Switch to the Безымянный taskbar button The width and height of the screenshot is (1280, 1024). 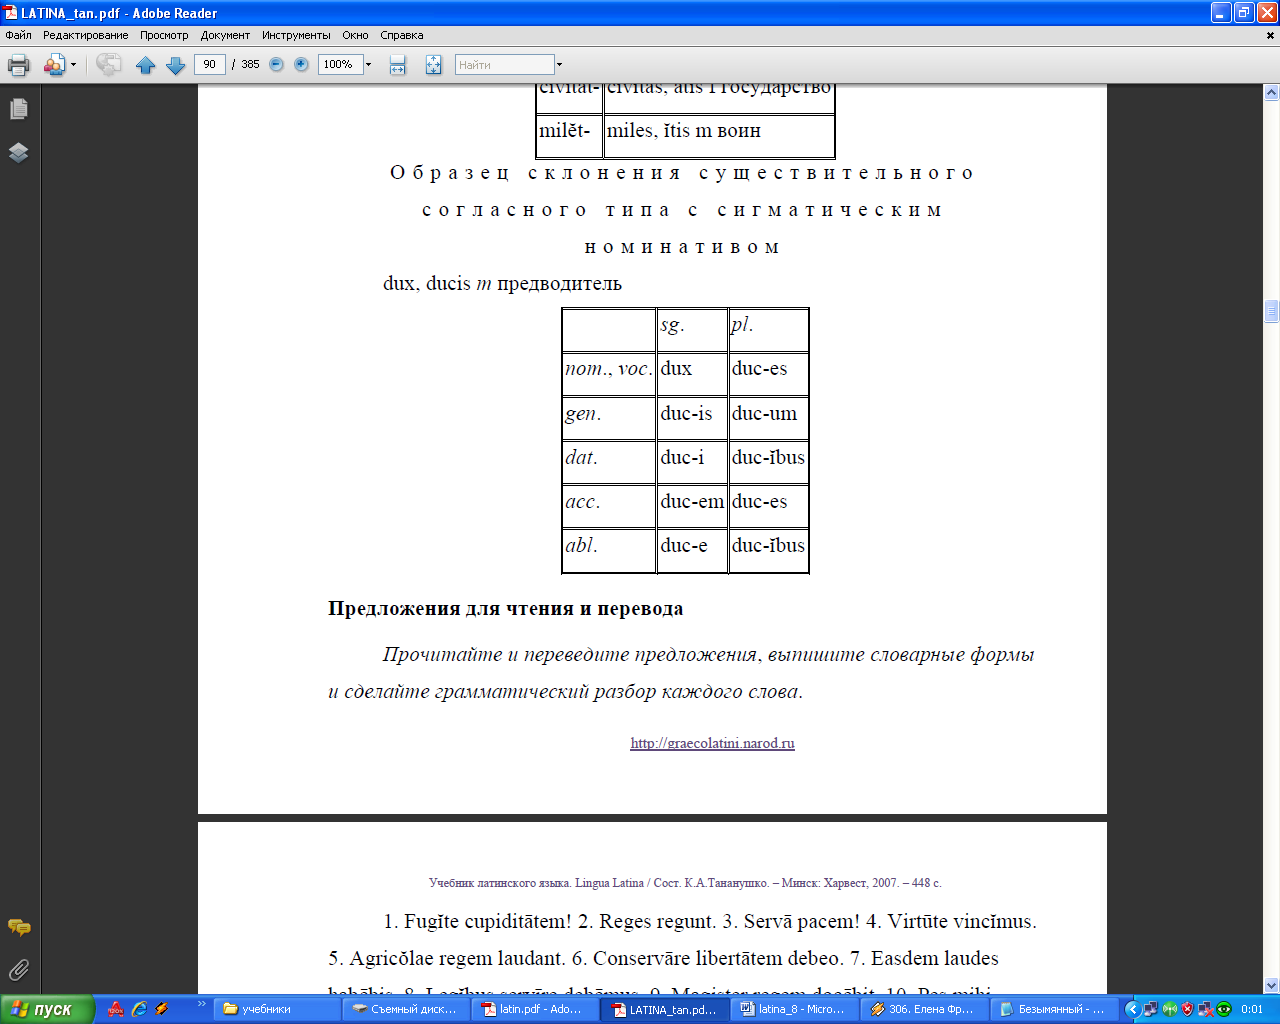point(1052,1009)
